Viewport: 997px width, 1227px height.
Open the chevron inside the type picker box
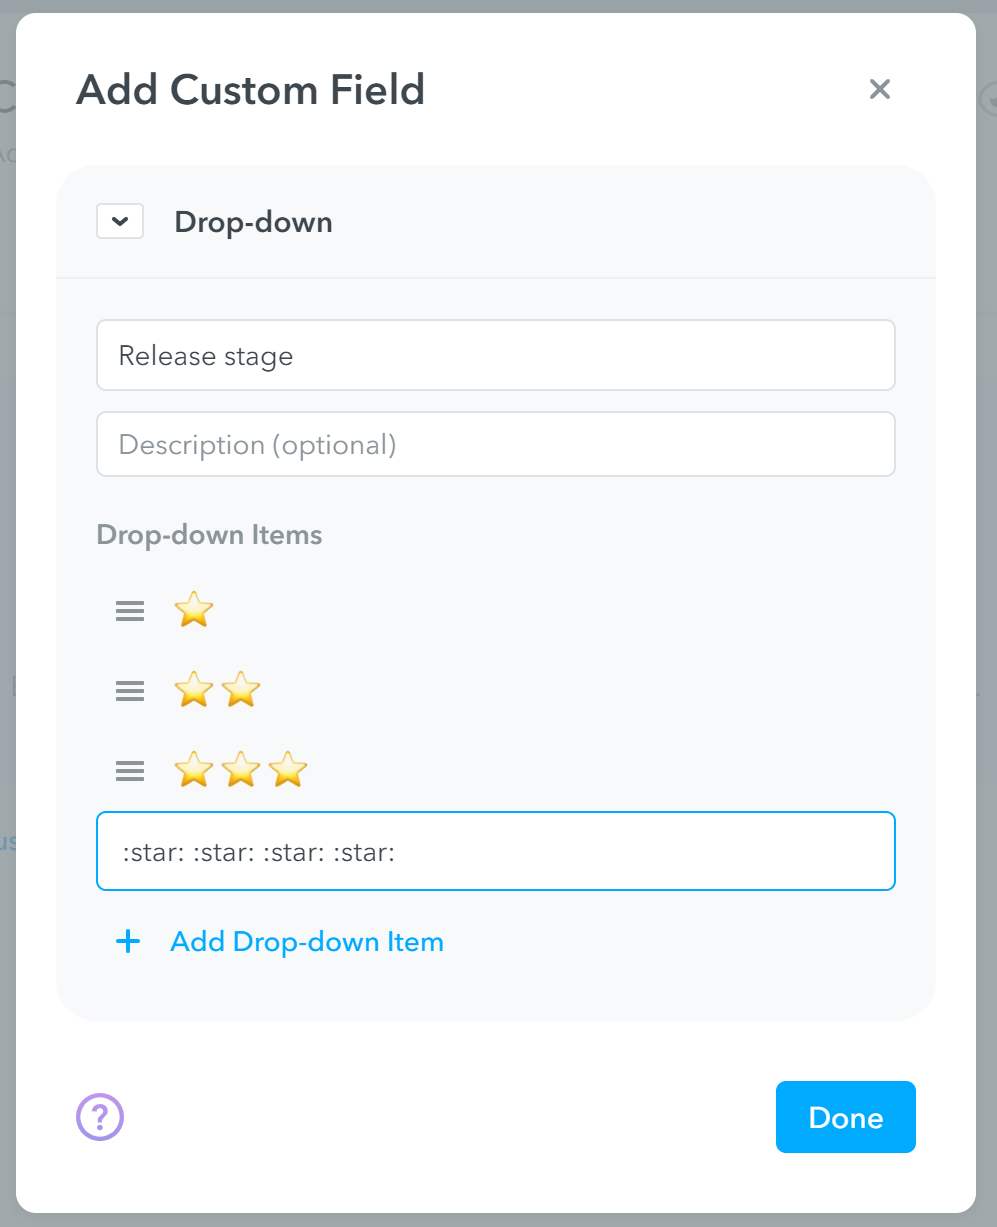120,221
